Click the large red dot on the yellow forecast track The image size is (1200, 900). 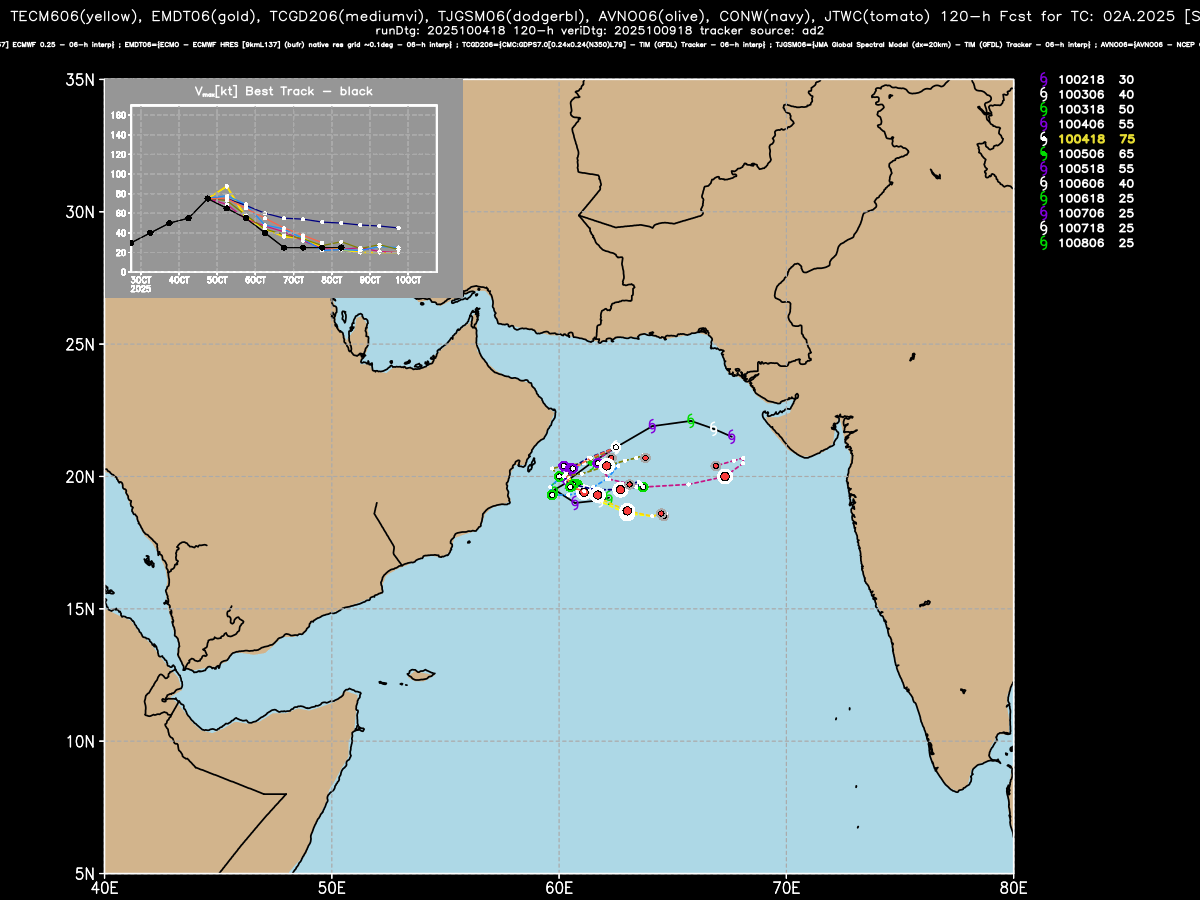pos(627,512)
